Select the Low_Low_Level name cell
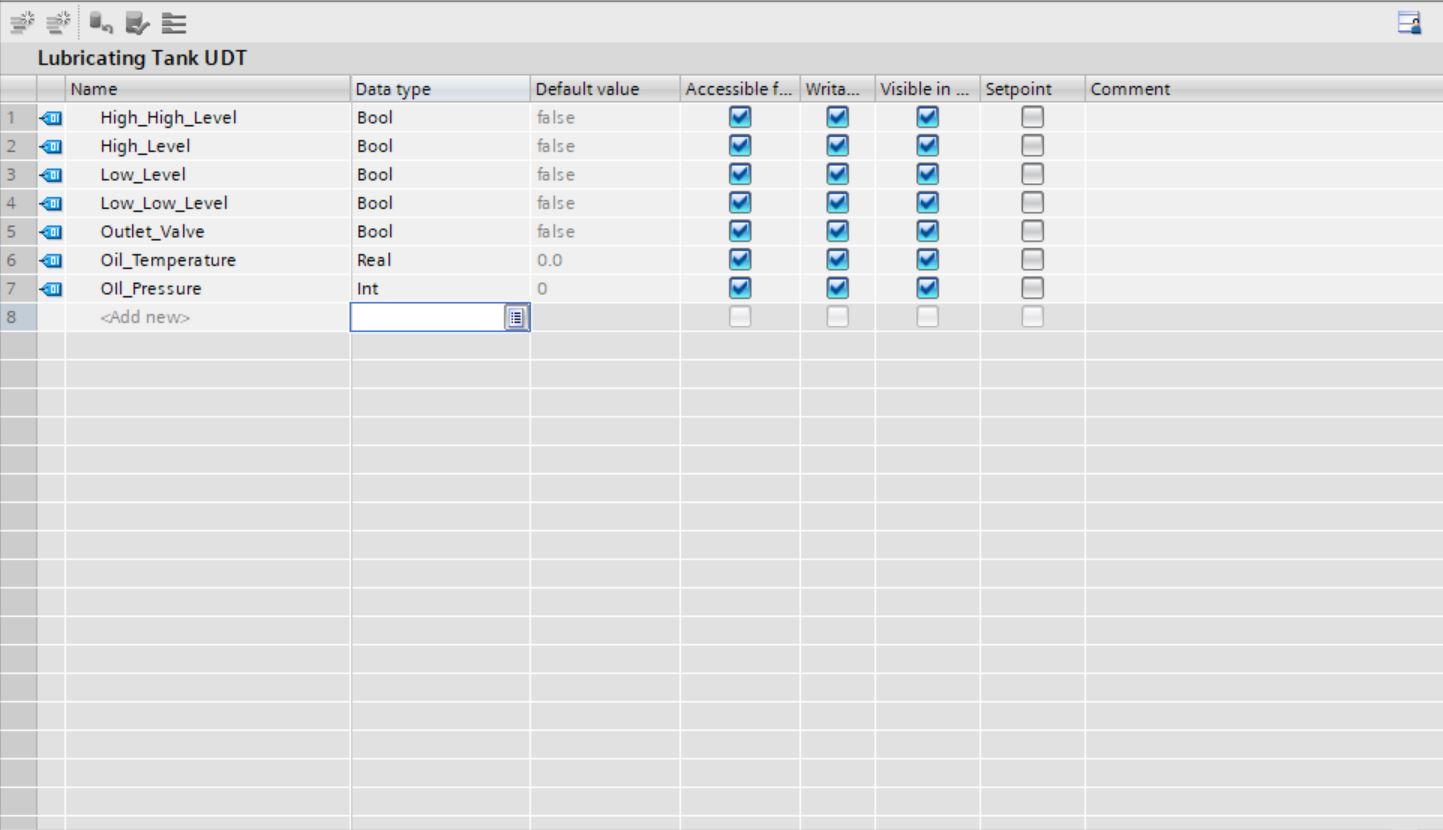 208,203
